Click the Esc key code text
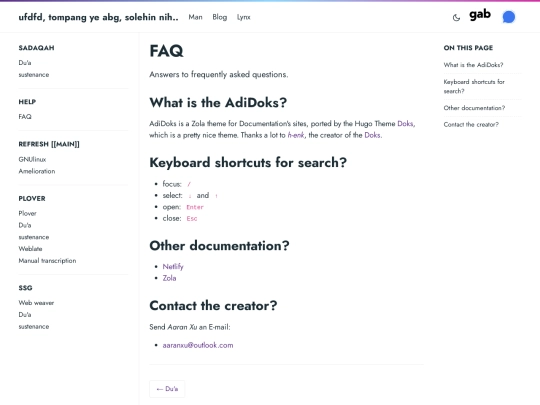The height and width of the screenshot is (405, 540). coord(192,219)
